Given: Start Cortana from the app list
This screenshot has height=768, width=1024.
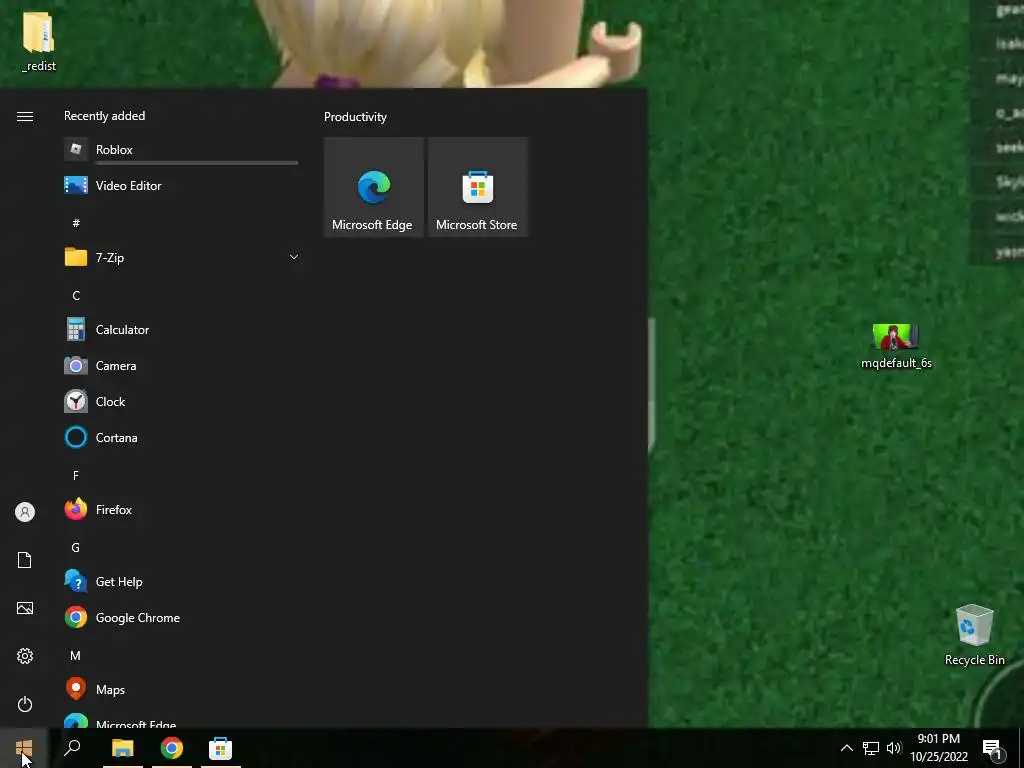Looking at the screenshot, I should click(x=181, y=438).
